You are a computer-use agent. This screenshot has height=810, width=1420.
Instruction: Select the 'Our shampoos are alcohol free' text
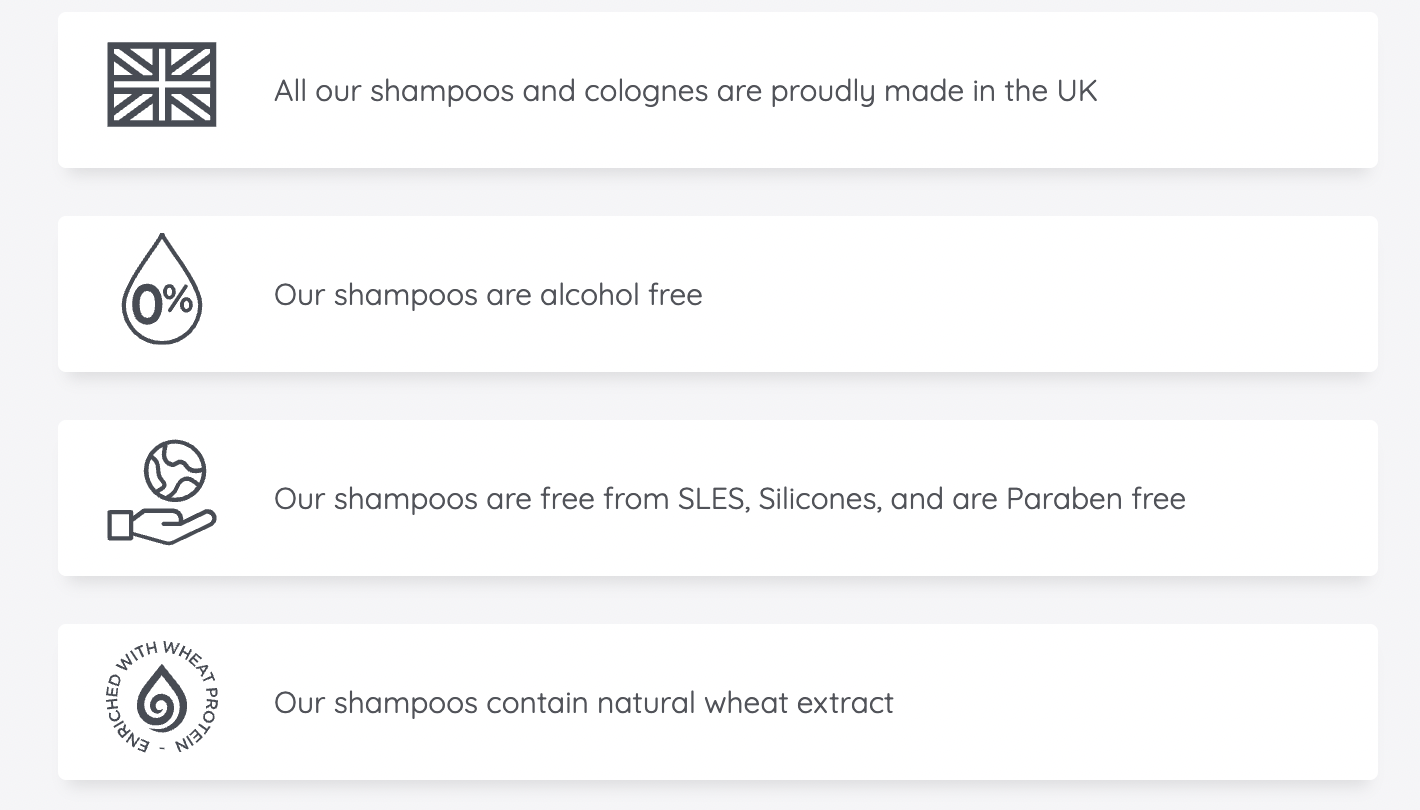coord(488,295)
